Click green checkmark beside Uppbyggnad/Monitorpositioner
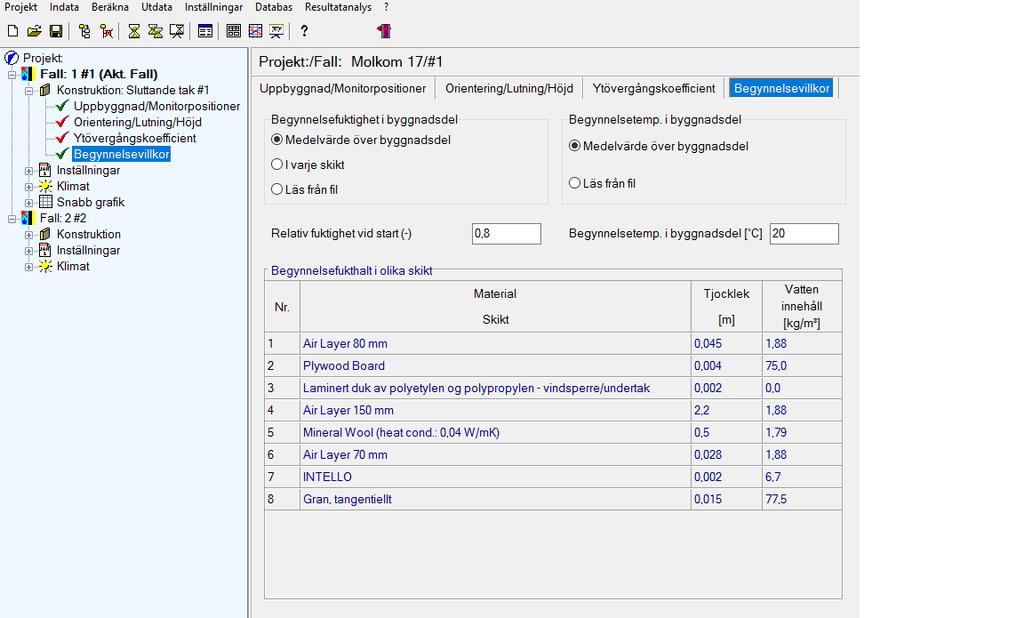The height and width of the screenshot is (618, 1024). [62, 106]
